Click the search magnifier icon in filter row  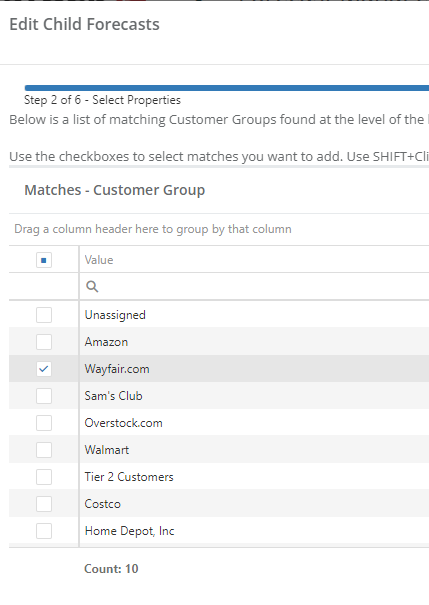coord(92,286)
